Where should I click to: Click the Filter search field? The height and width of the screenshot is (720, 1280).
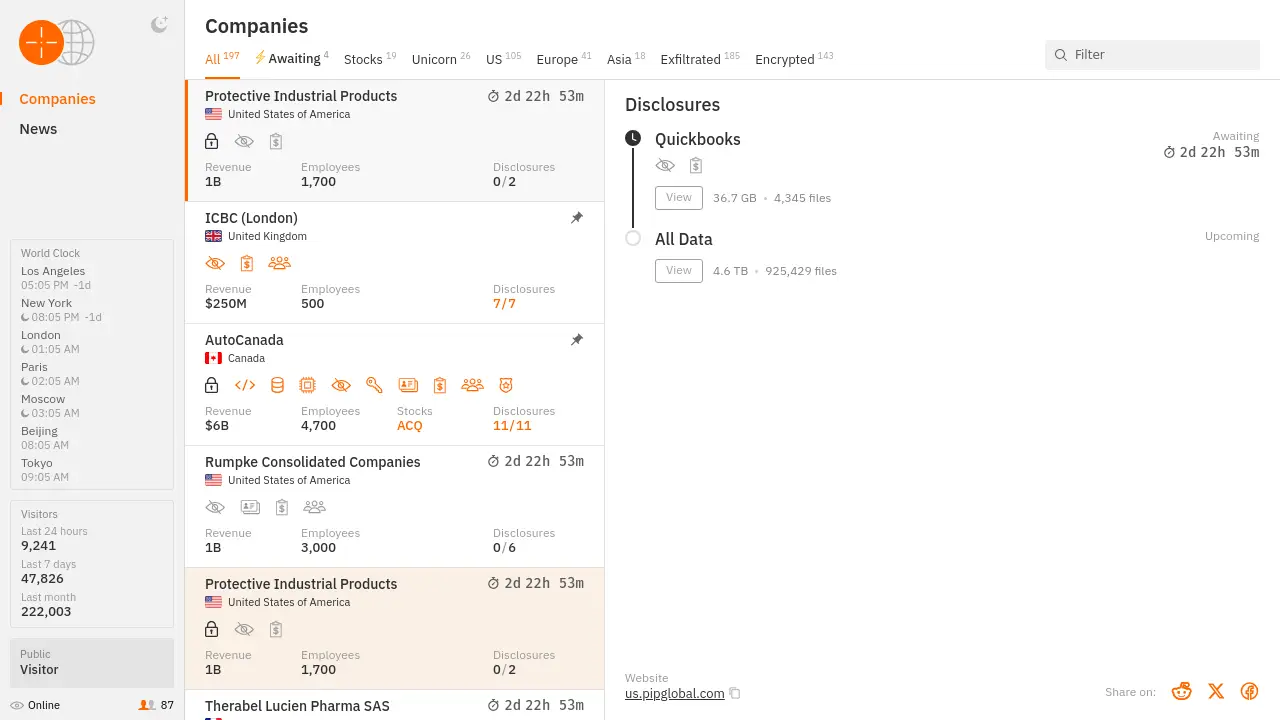coord(1160,55)
